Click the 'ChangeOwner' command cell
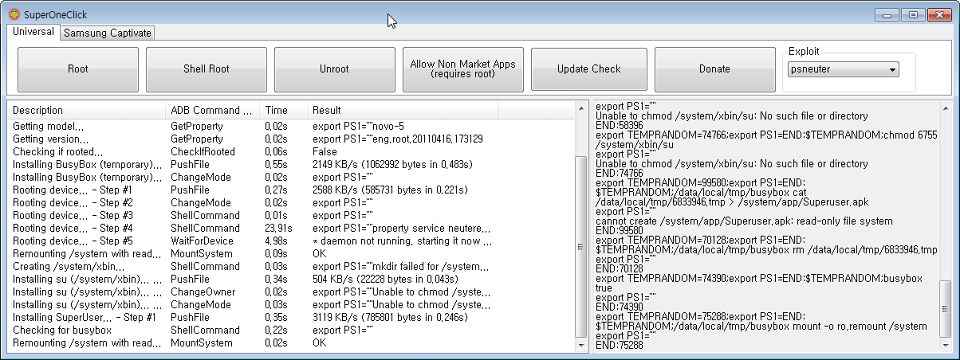 point(203,292)
